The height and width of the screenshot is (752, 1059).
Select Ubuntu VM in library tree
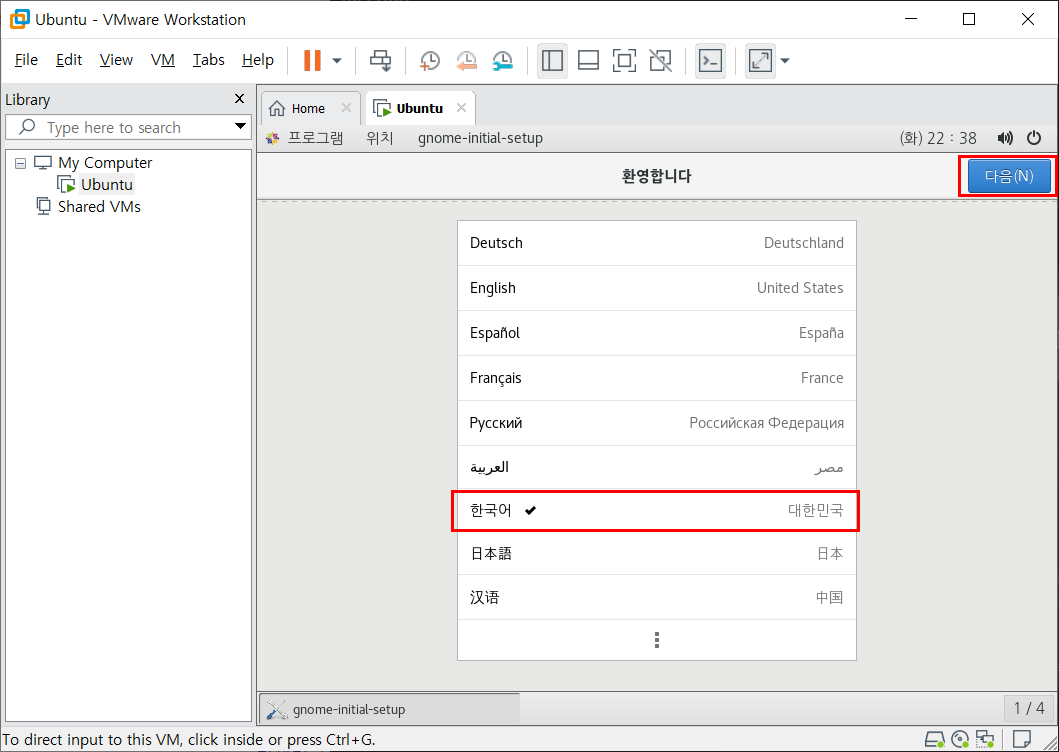107,184
